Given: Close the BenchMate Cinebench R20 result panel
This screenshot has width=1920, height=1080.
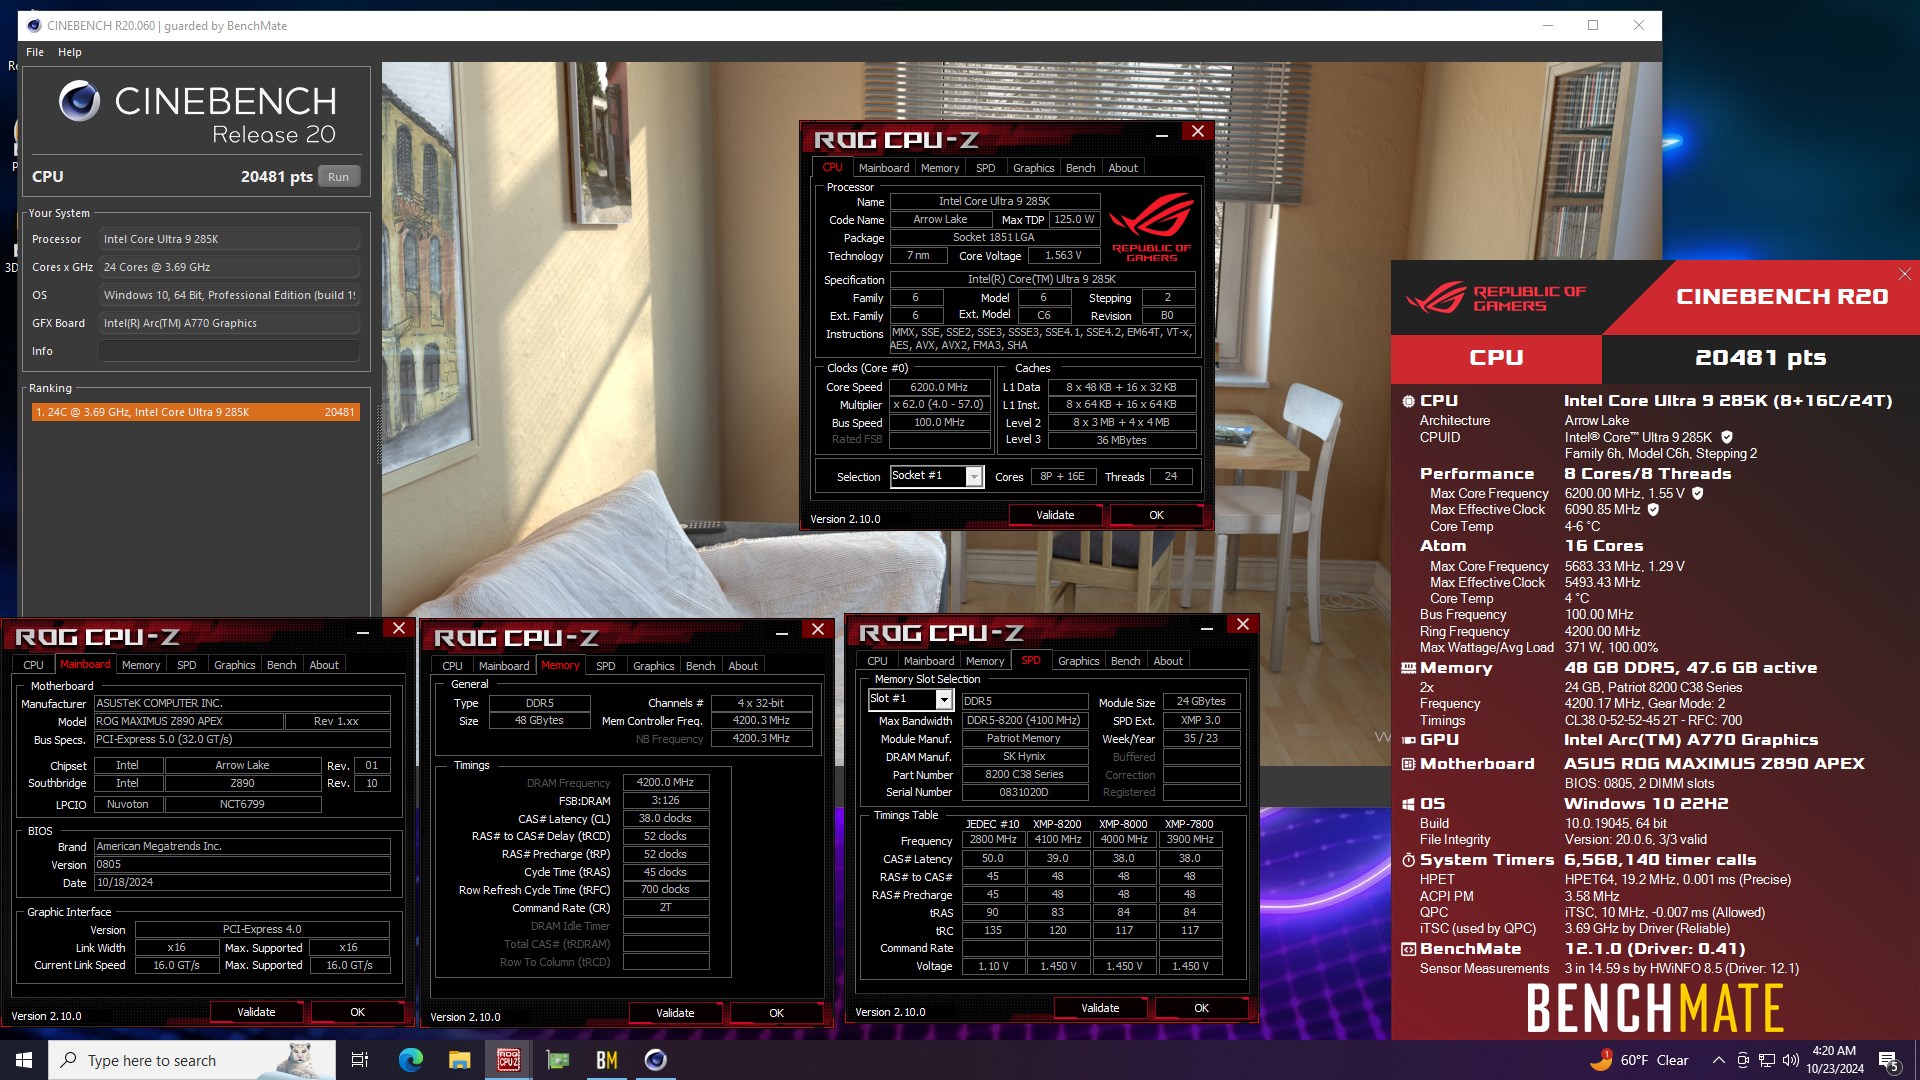Looking at the screenshot, I should click(1904, 274).
